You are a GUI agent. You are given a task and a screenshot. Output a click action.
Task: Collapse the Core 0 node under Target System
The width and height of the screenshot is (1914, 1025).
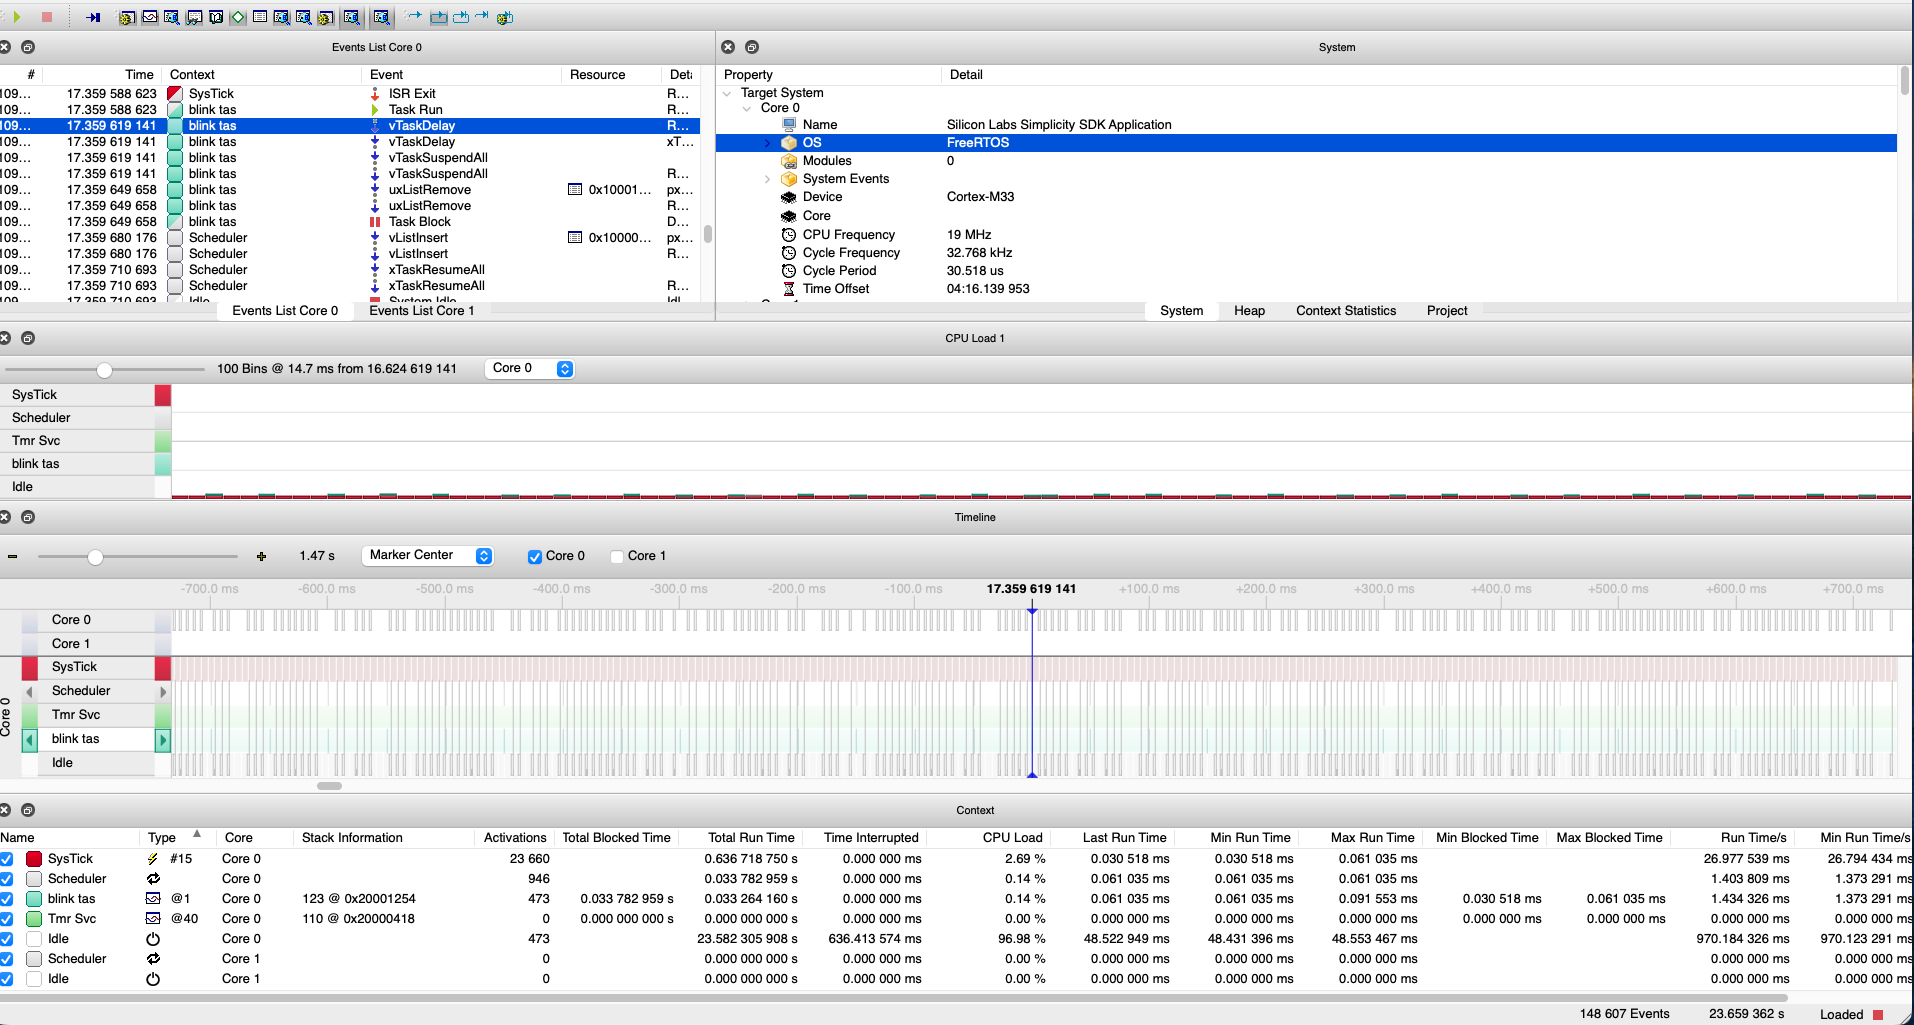click(x=747, y=108)
